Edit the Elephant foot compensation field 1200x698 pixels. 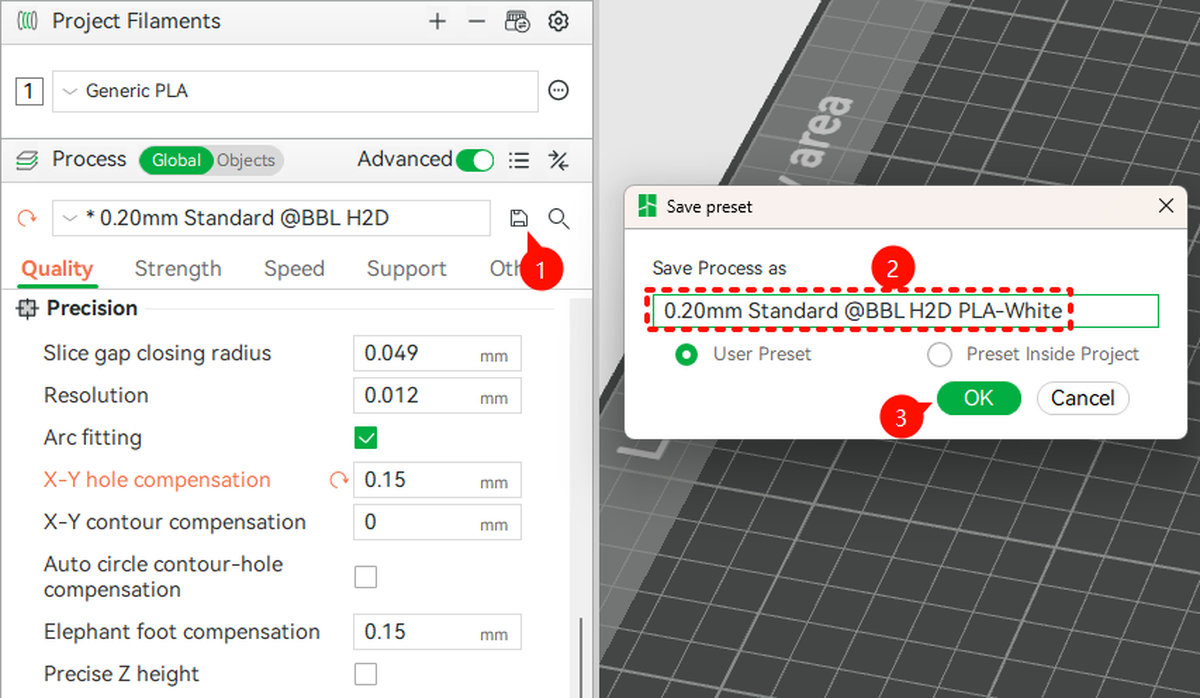click(437, 632)
